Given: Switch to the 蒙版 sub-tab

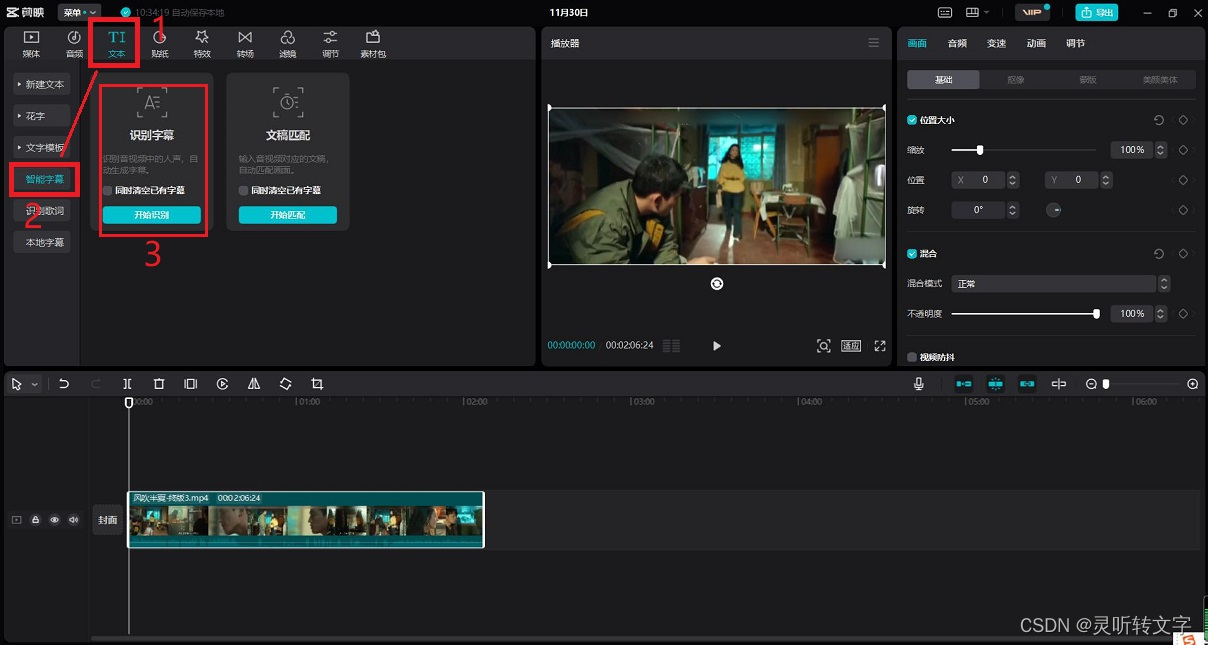Looking at the screenshot, I should 1087,80.
